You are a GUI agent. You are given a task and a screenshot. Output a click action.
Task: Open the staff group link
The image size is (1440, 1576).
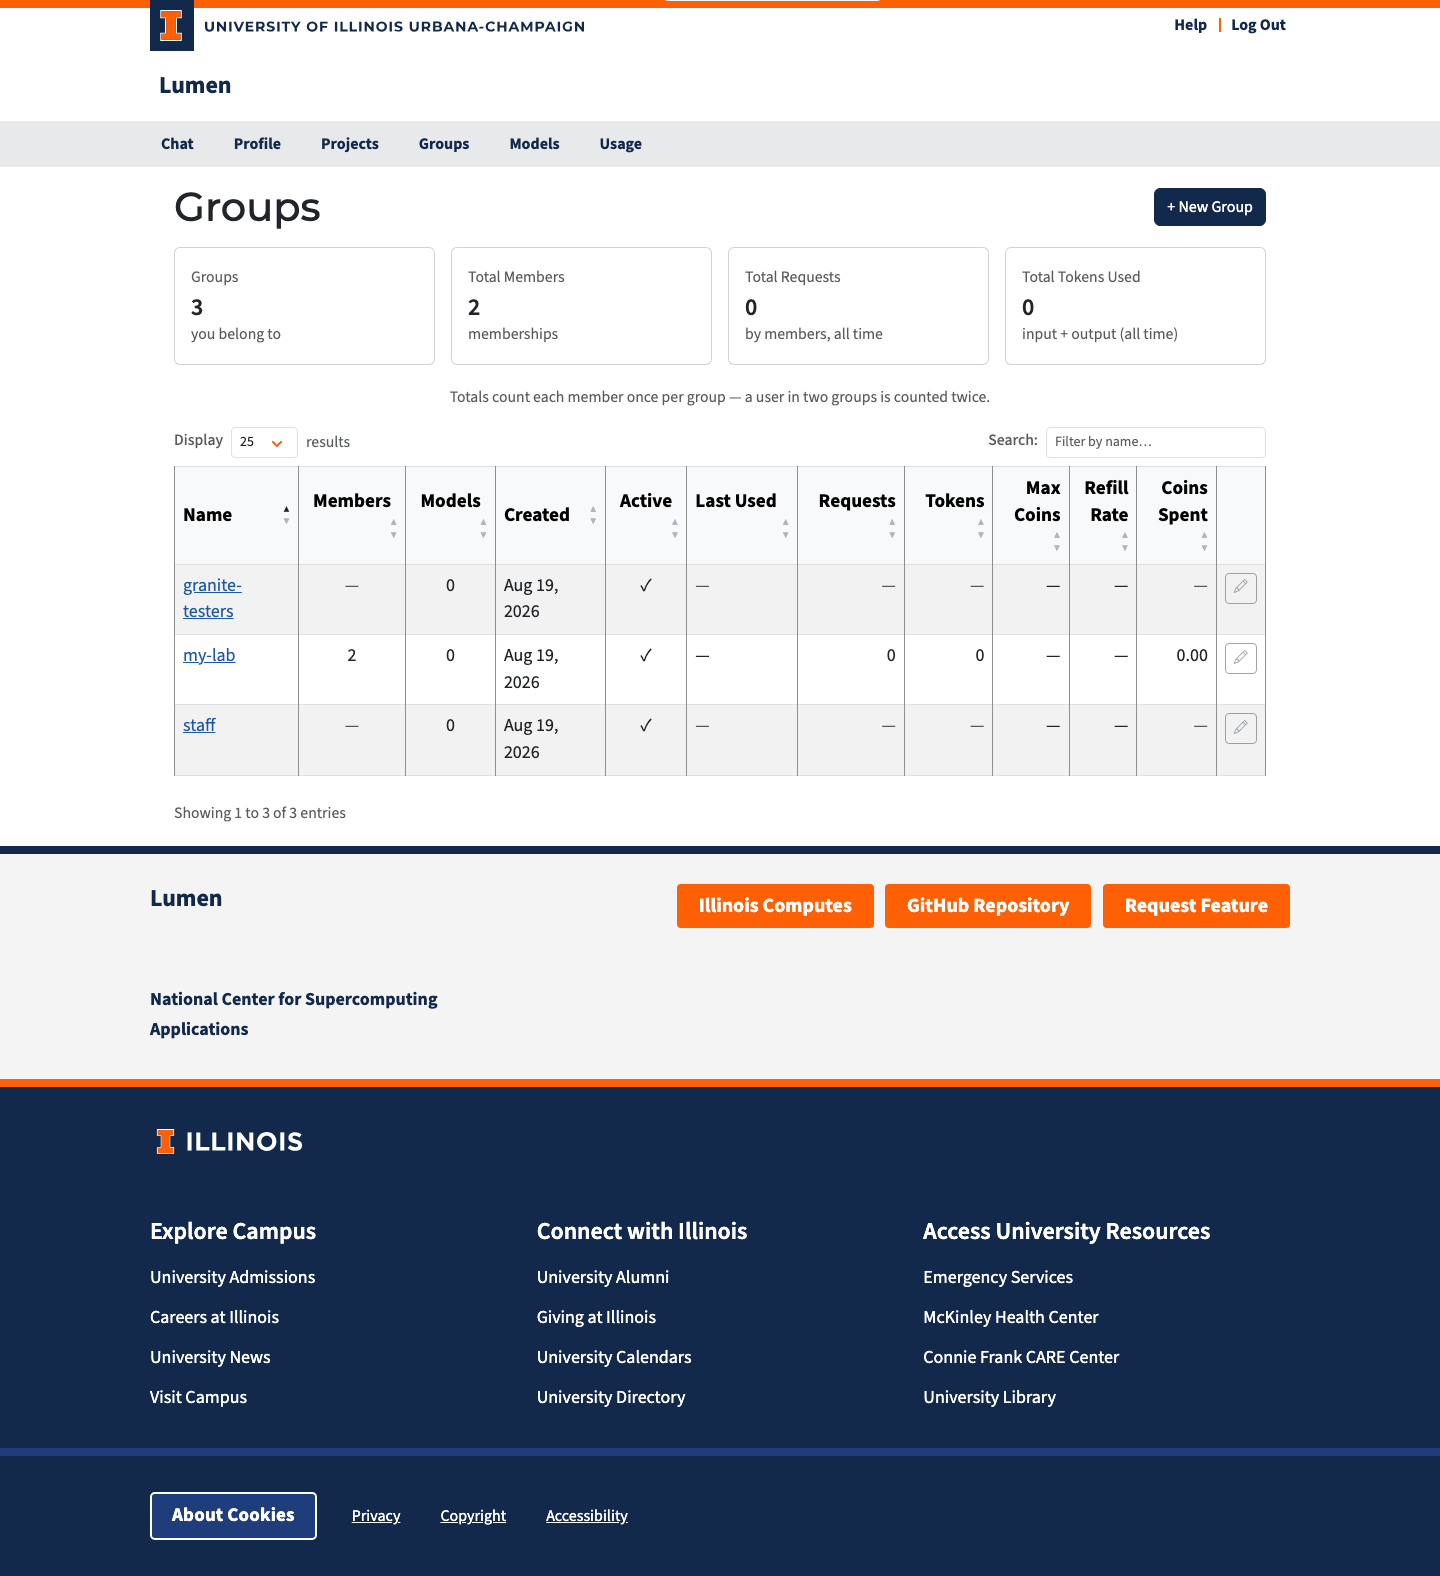[199, 725]
